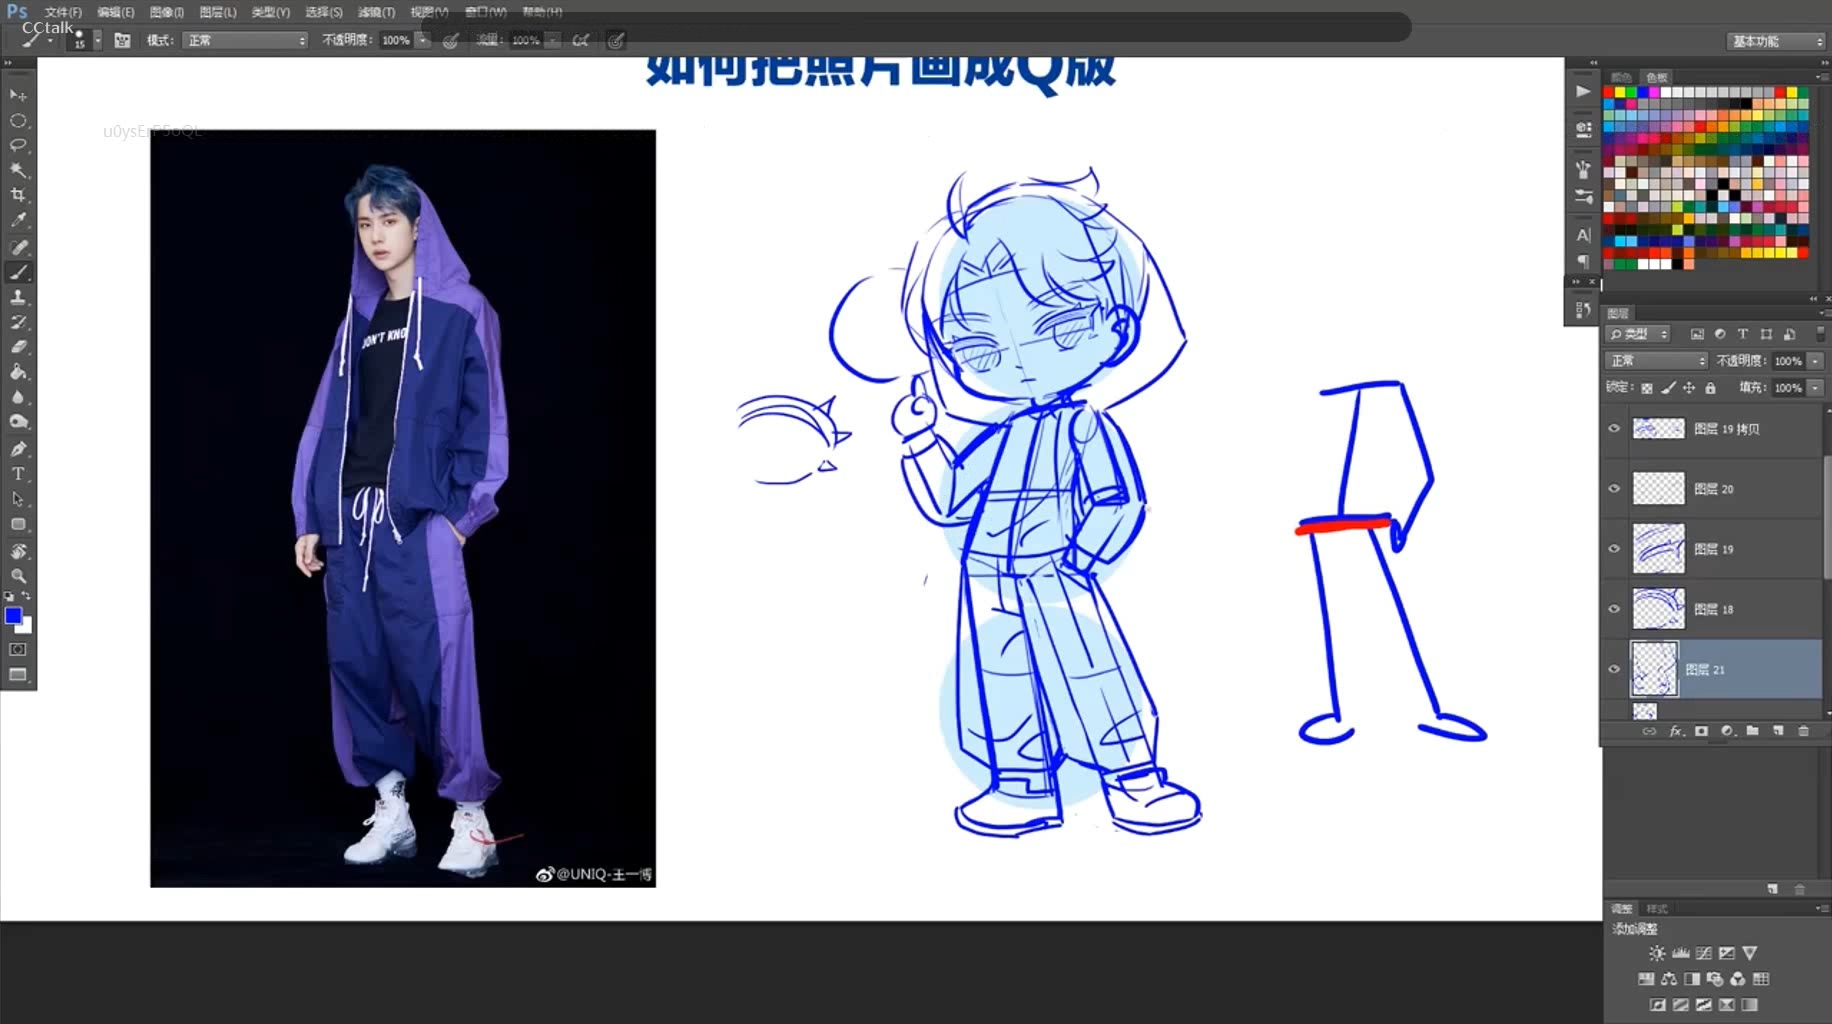This screenshot has height=1024, width=1832.
Task: Click the foreground blue color swatch
Action: [x=13, y=616]
